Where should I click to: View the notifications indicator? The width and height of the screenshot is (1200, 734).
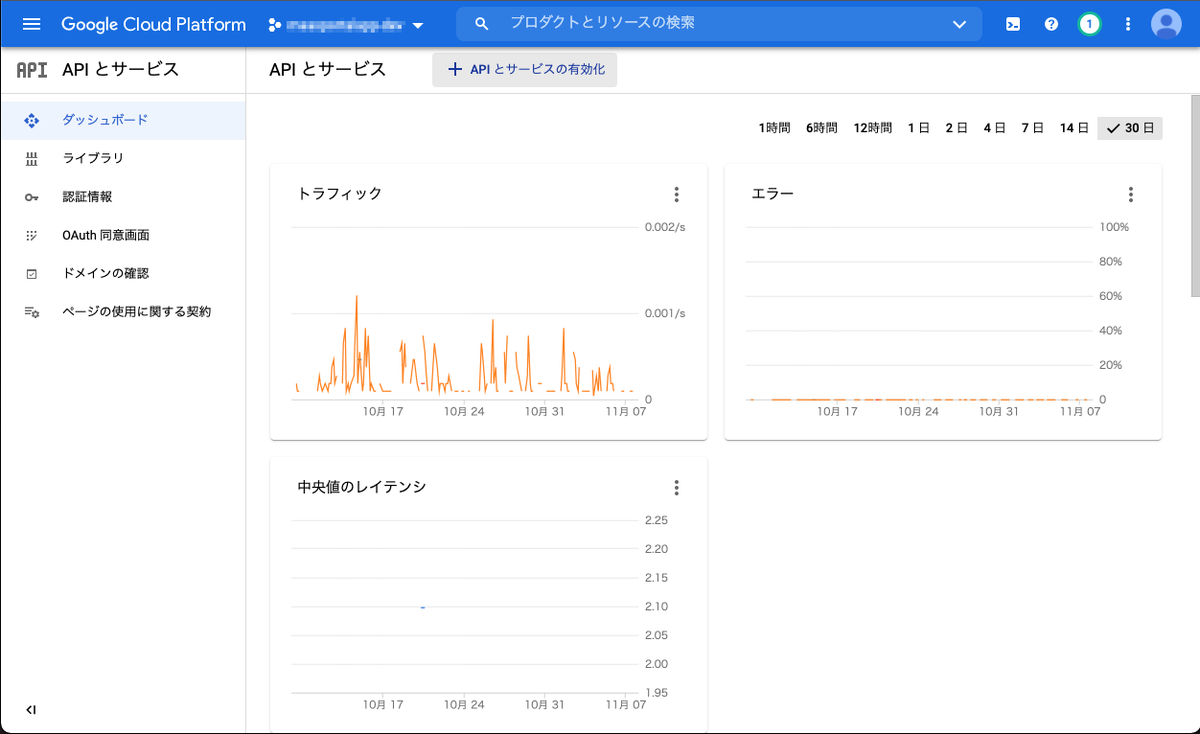(x=1089, y=24)
